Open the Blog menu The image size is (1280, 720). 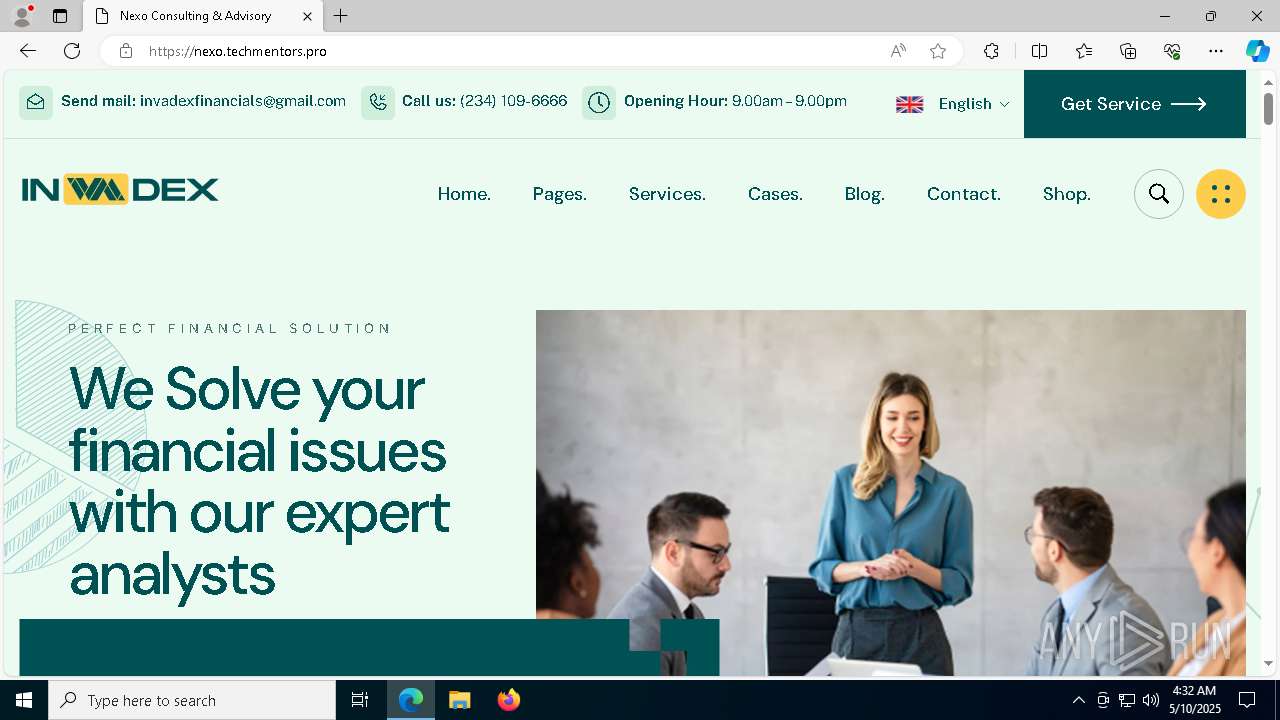[865, 194]
